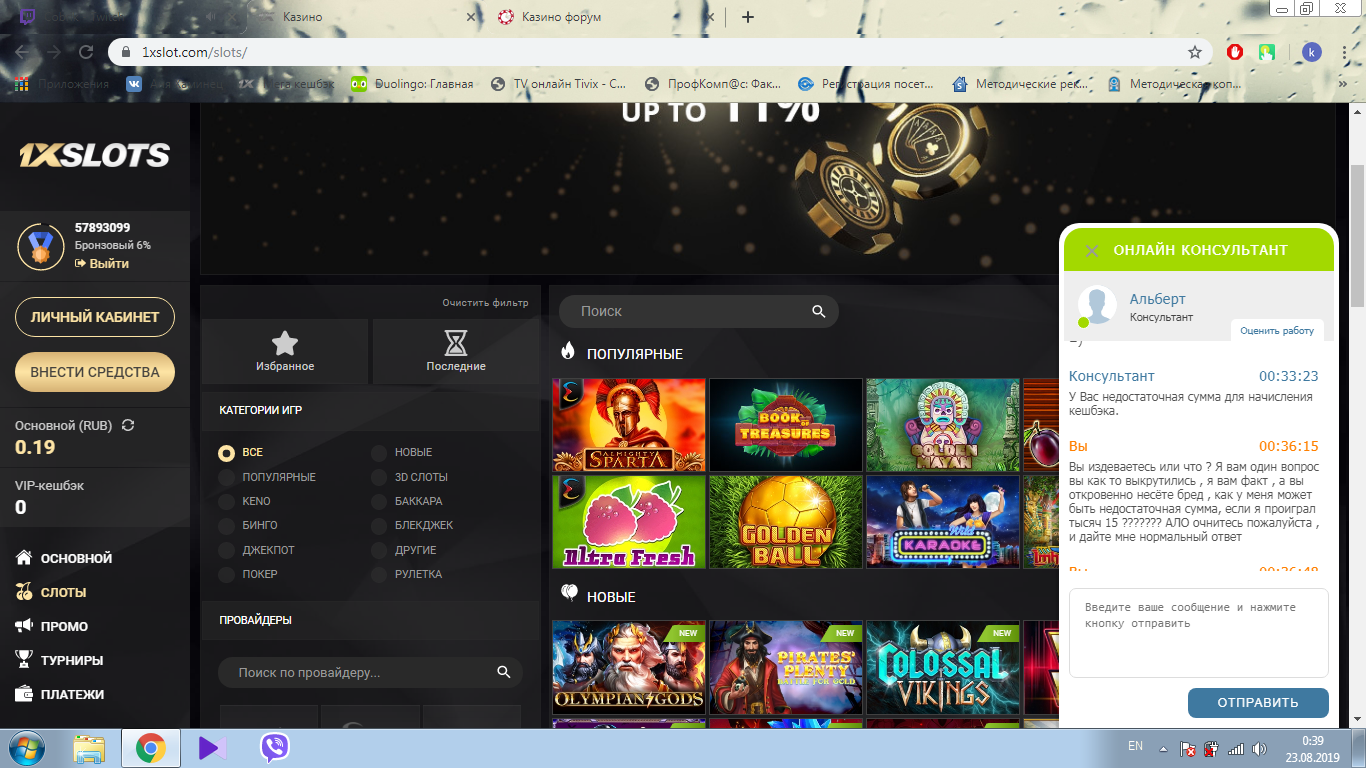This screenshot has height=768, width=1366.
Task: Open the Pirates' Plenty slot
Action: coord(785,667)
